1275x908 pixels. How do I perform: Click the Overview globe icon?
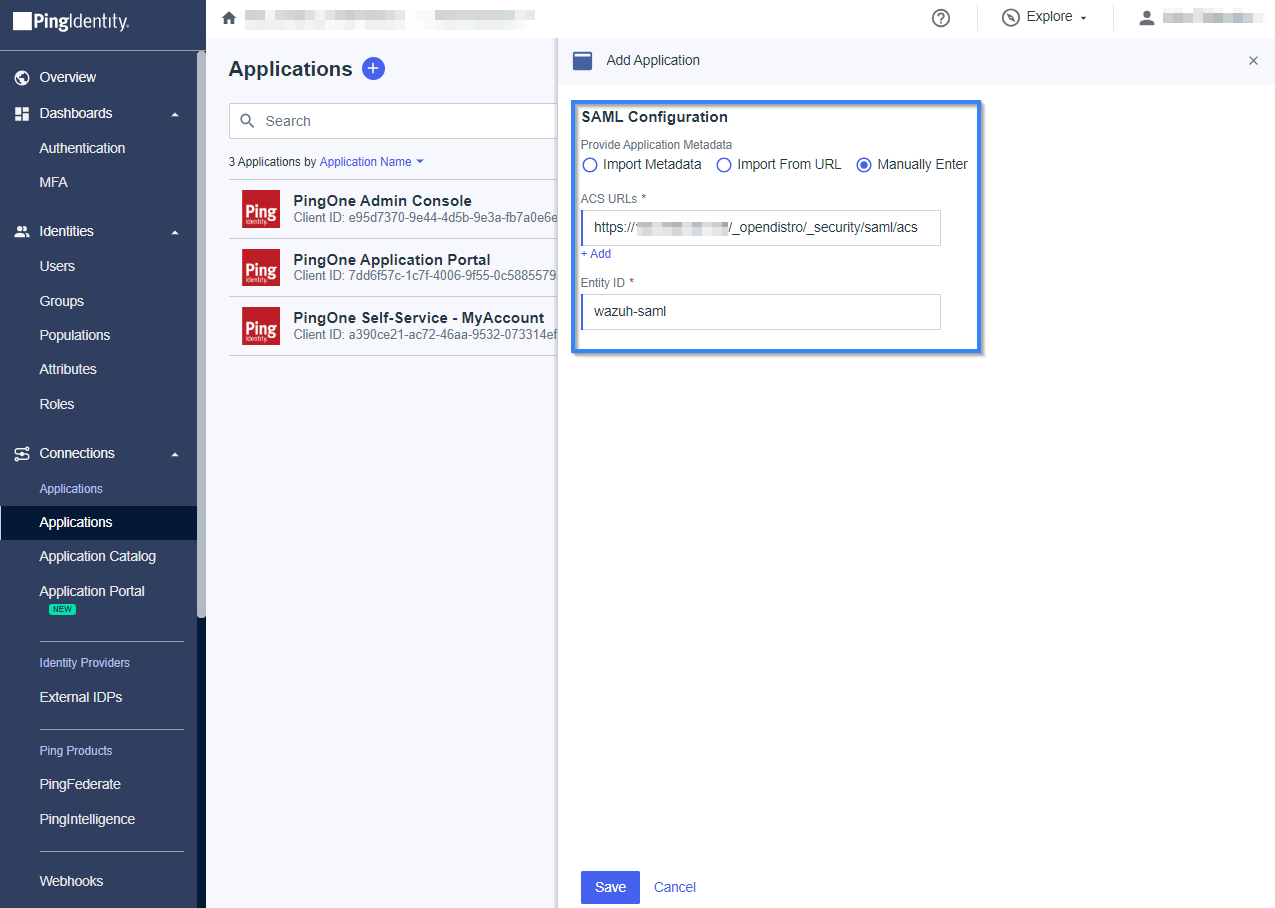click(x=21, y=77)
